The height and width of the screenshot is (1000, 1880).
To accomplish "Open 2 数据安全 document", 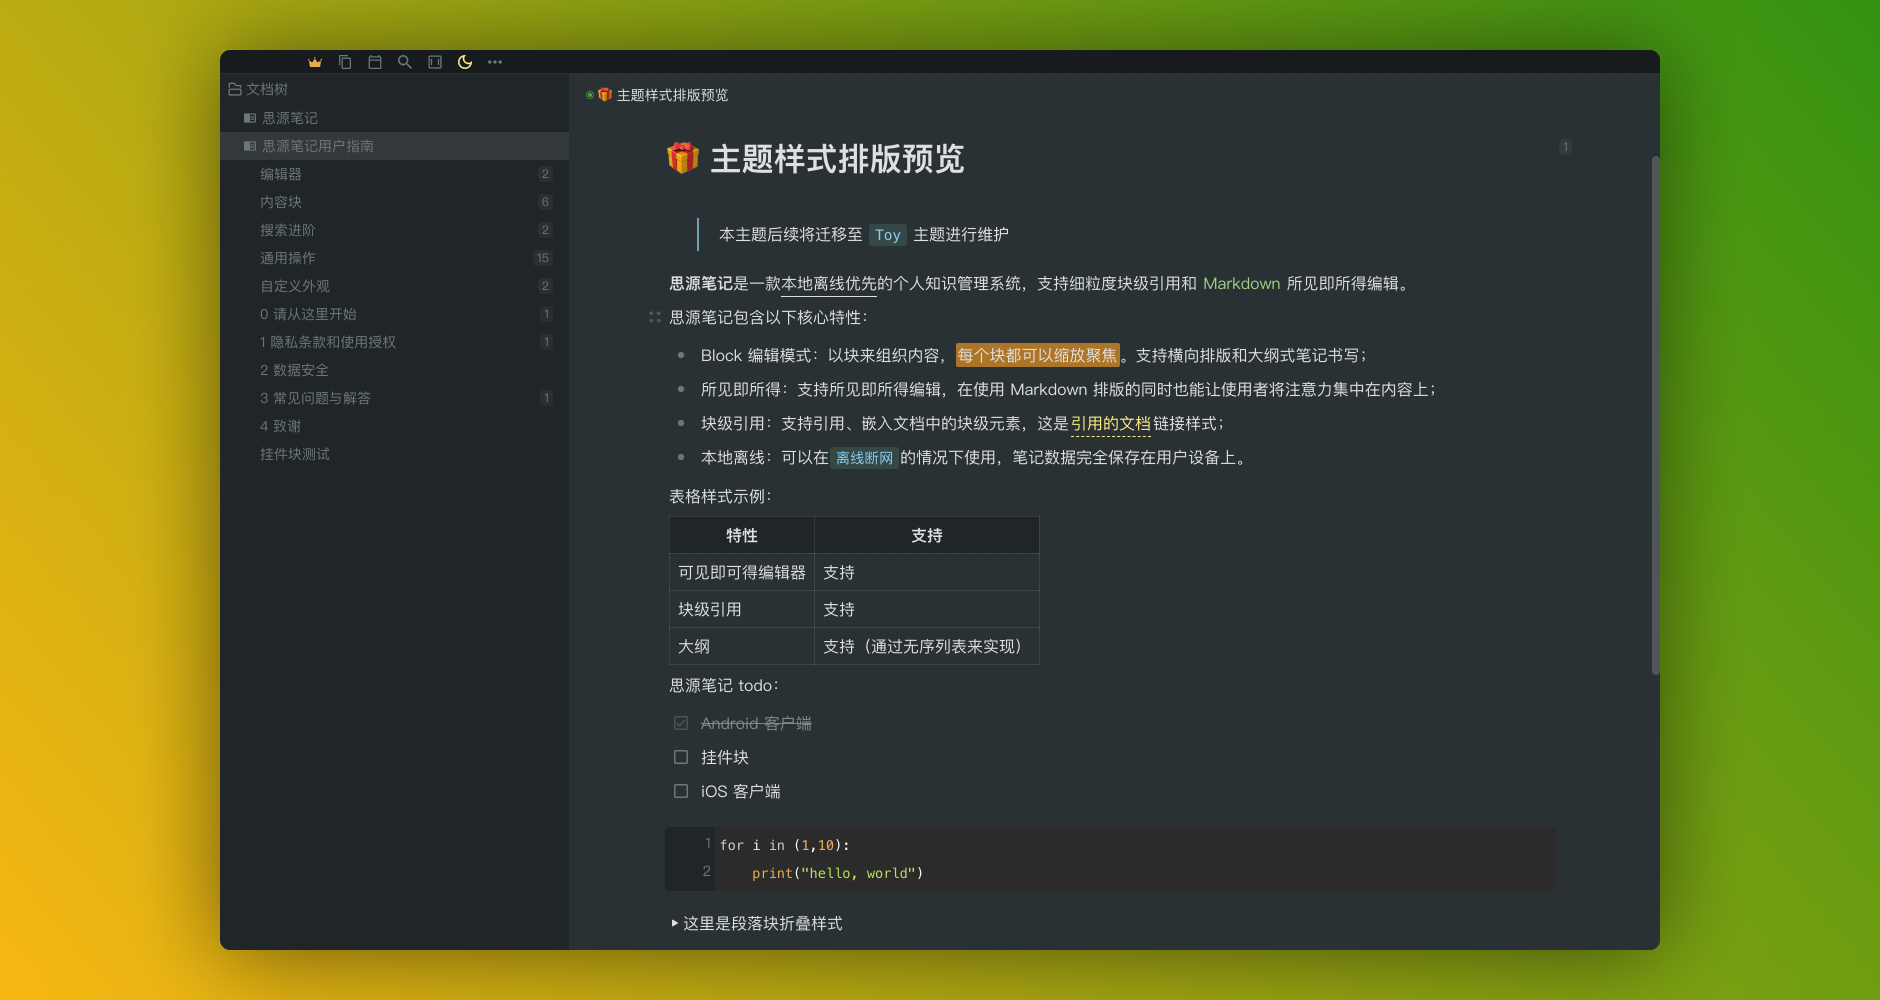I will pos(394,370).
